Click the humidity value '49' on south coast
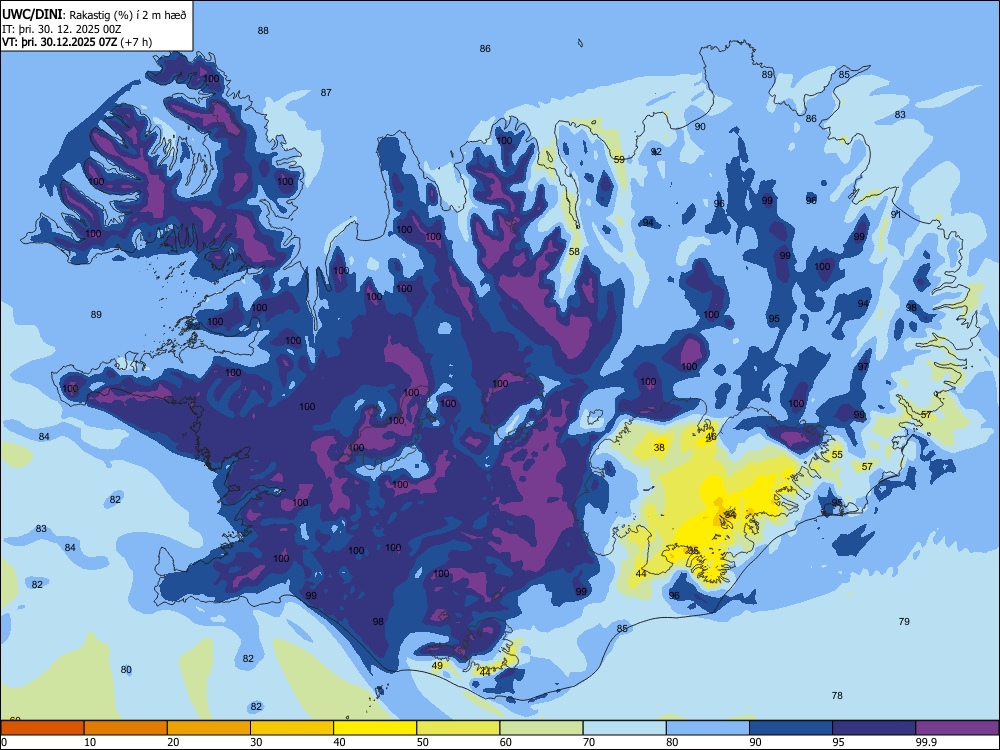This screenshot has height=750, width=1000. tap(437, 666)
